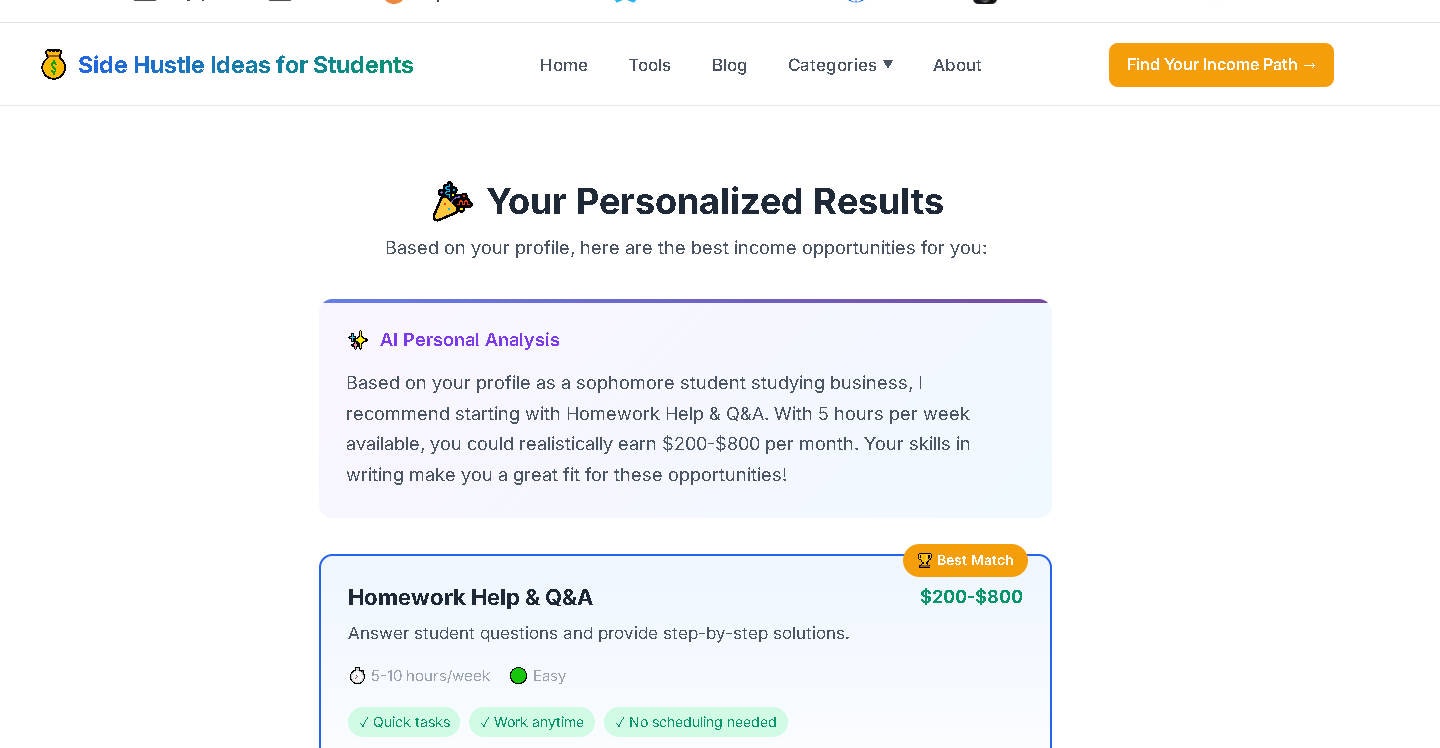This screenshot has width=1440, height=748.
Task: Open the Categories chevron arrow
Action: [888, 65]
